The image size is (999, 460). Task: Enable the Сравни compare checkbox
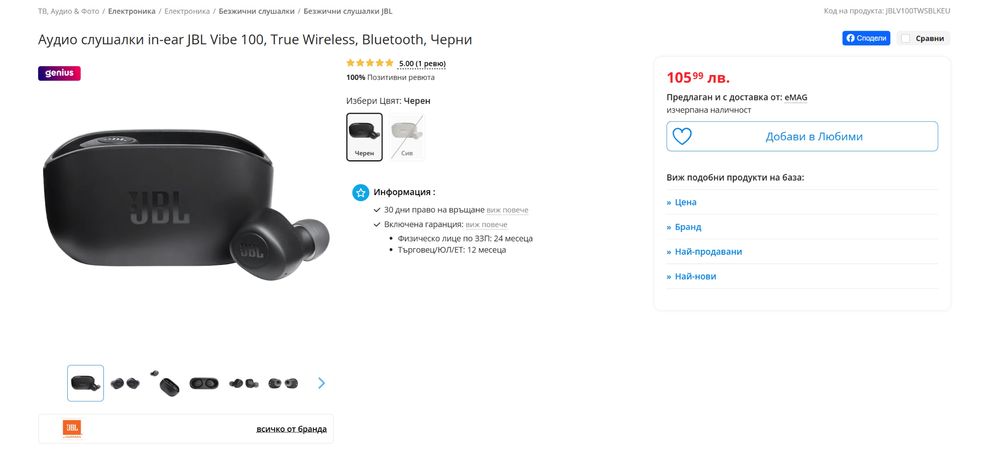[x=905, y=38]
